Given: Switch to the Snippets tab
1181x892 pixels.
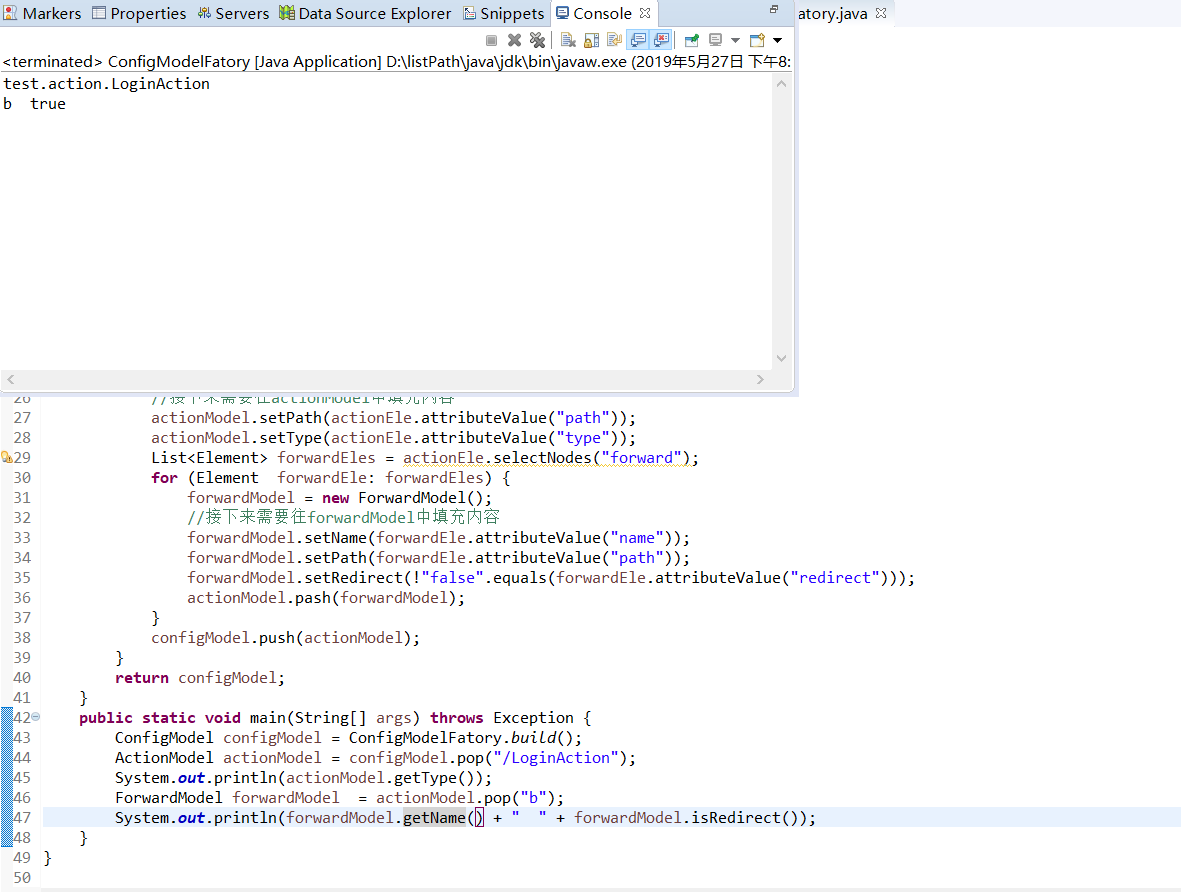Looking at the screenshot, I should pos(504,14).
